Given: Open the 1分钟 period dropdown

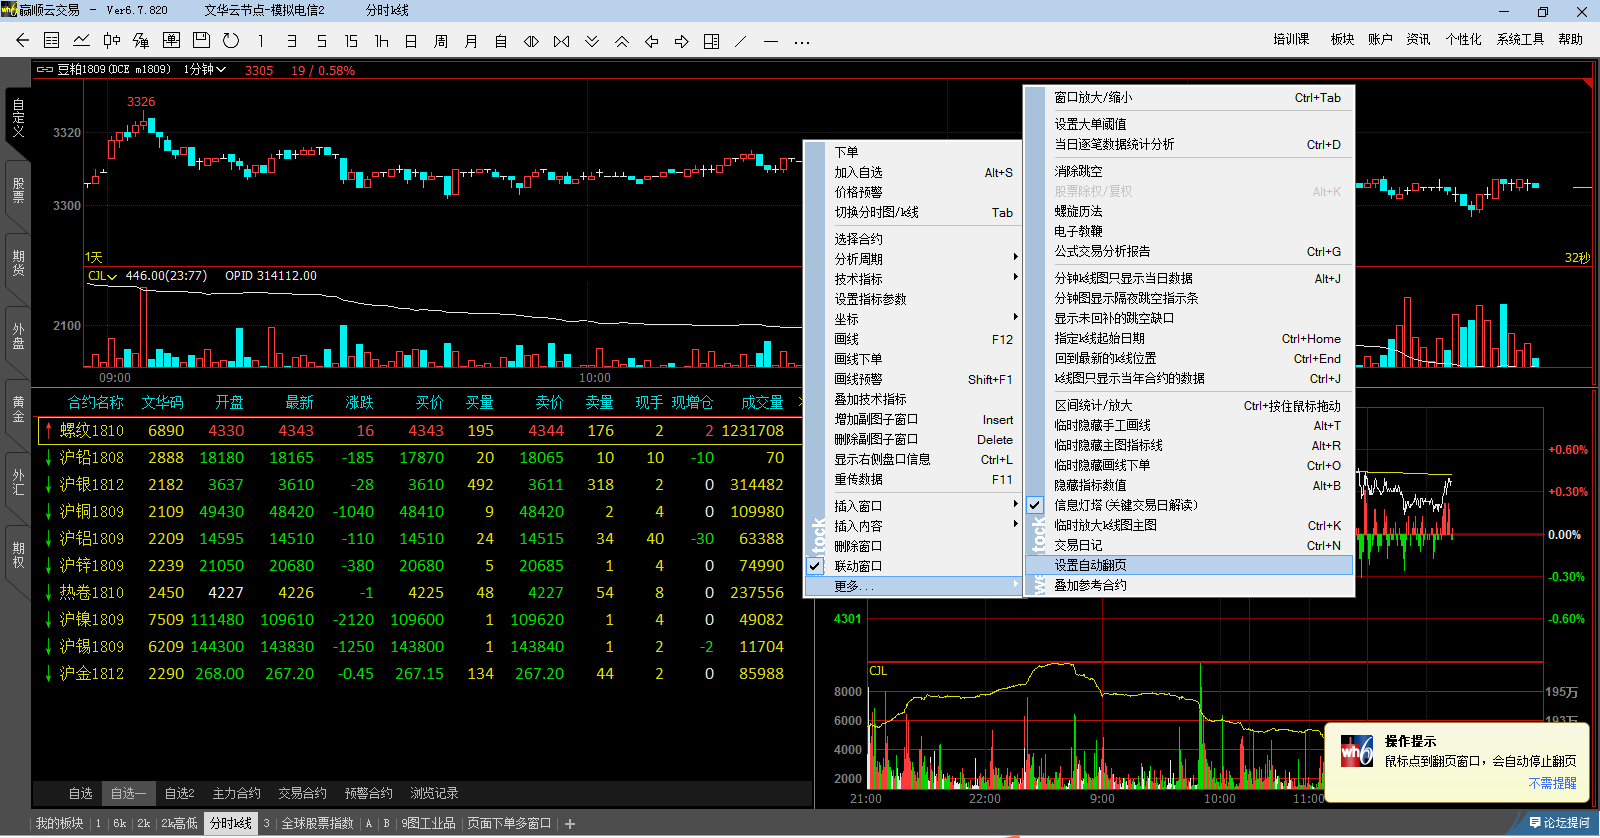Looking at the screenshot, I should [x=205, y=70].
